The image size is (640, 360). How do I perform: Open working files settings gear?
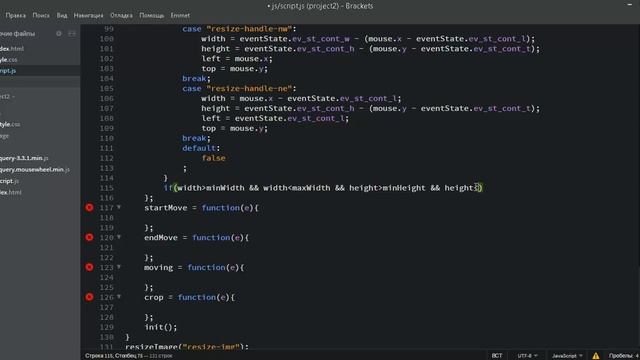(x=59, y=33)
